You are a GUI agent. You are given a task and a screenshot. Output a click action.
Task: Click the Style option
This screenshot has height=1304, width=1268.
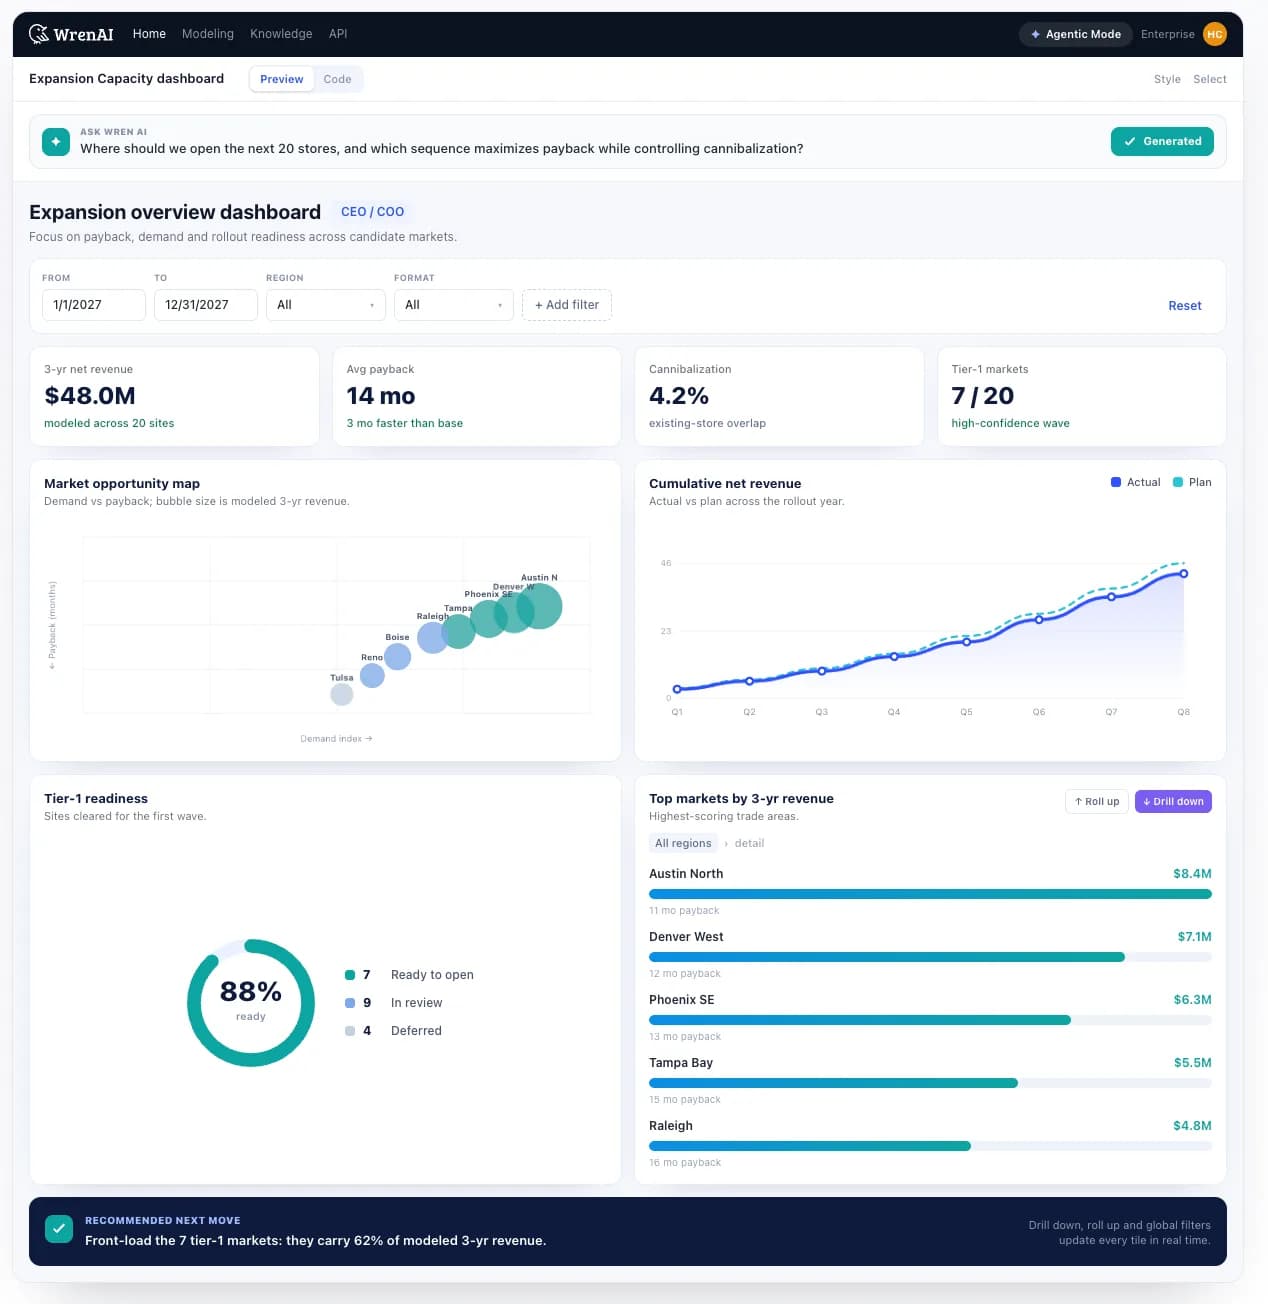coord(1167,79)
